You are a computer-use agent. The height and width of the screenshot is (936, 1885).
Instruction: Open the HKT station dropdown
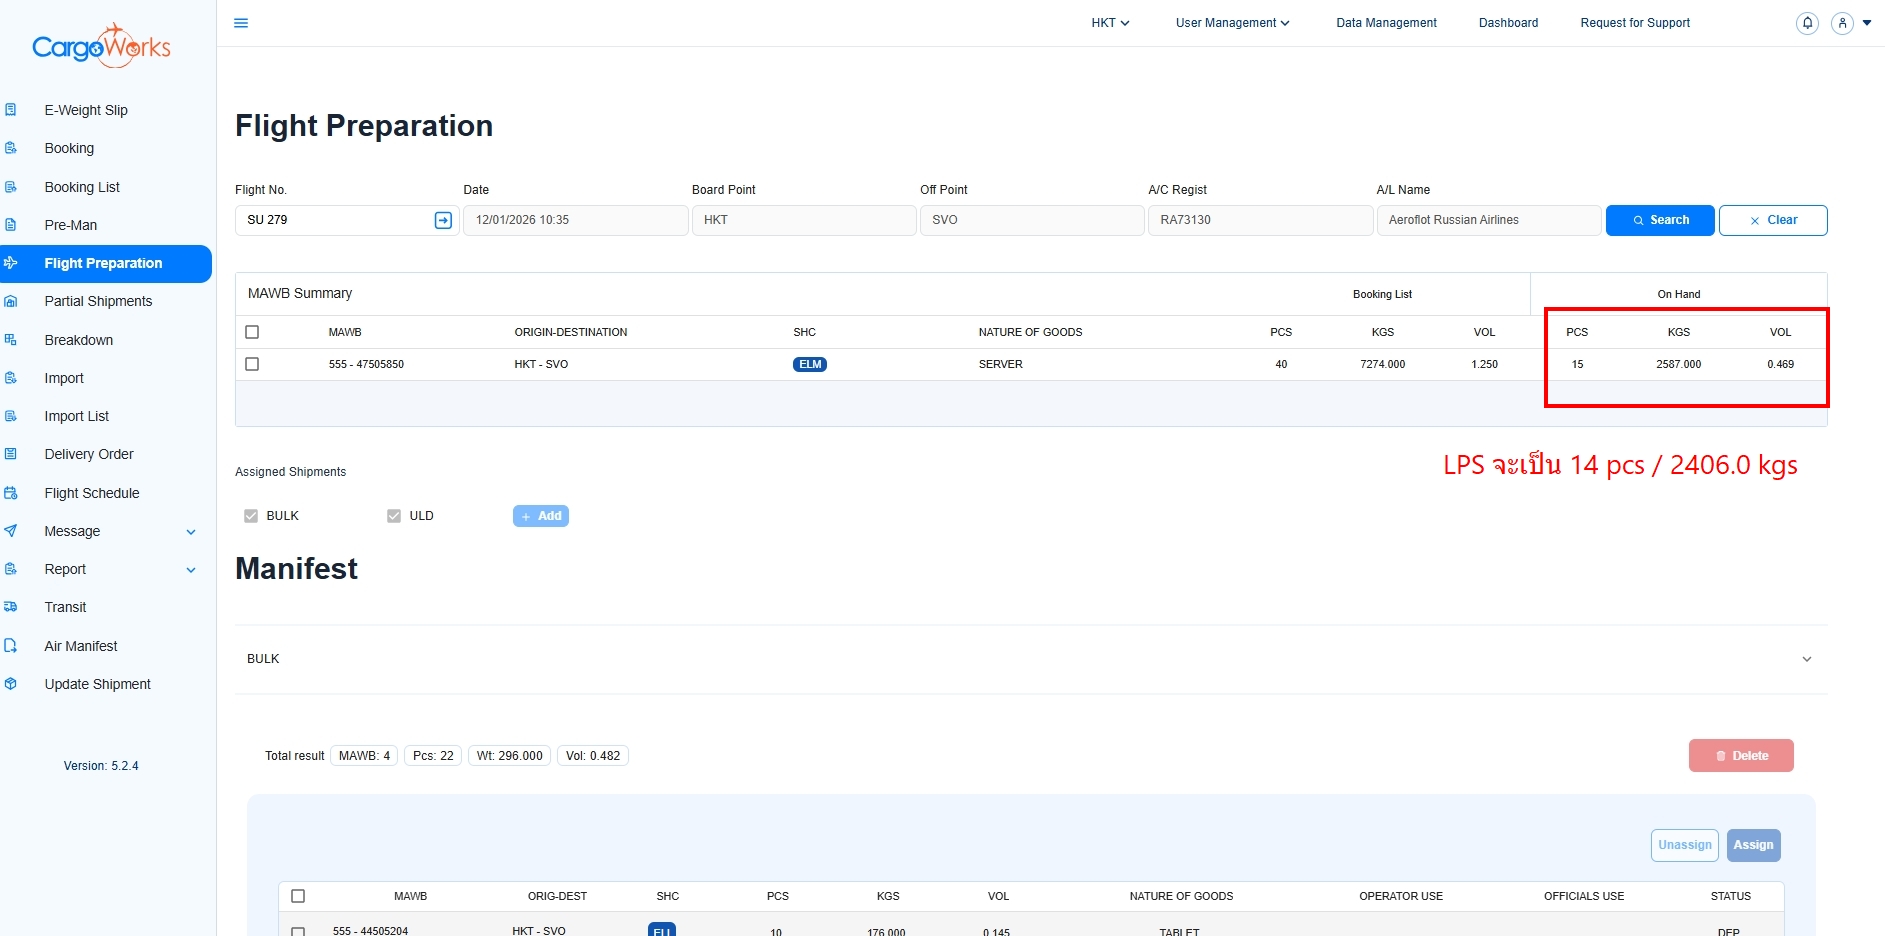tap(1110, 23)
